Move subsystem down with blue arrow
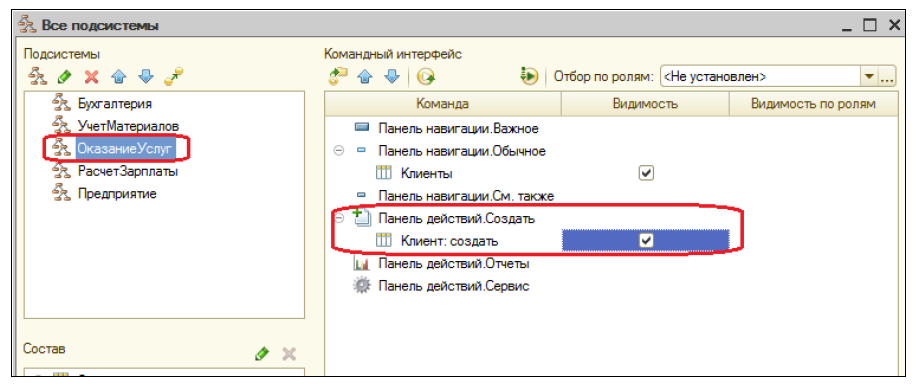This screenshot has height=387, width=919. point(146,76)
